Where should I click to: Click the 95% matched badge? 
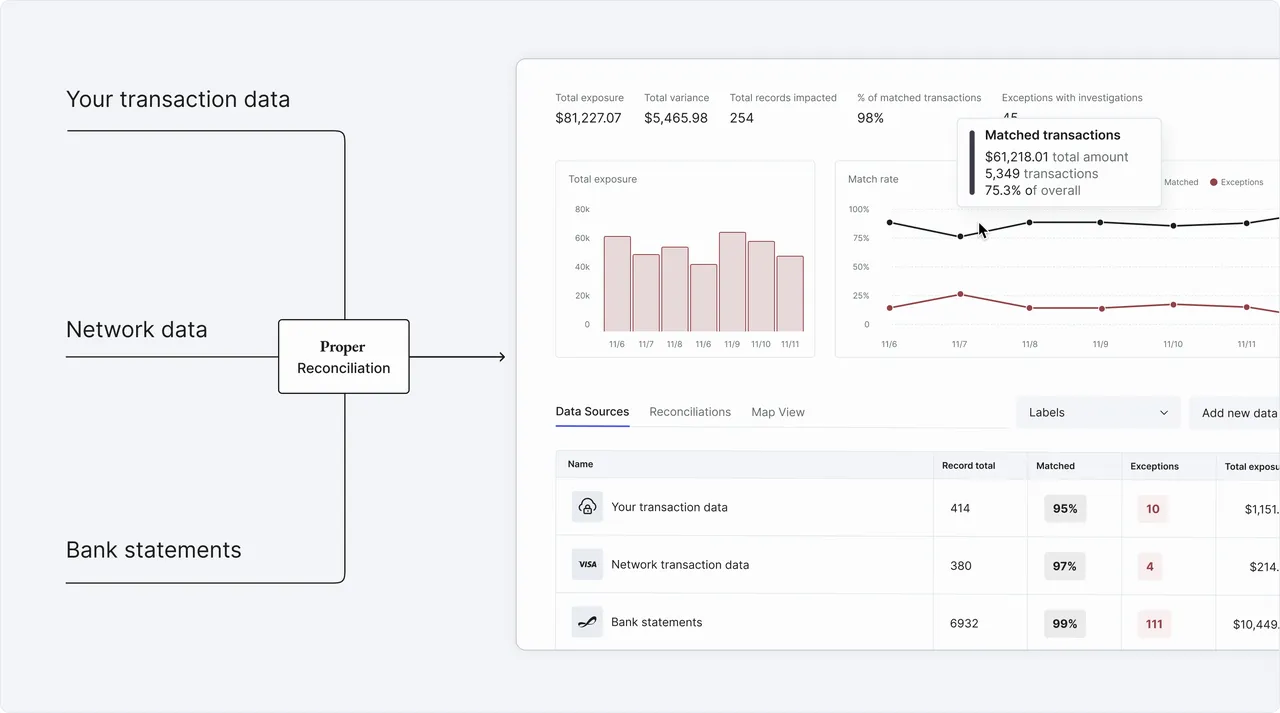click(x=1065, y=508)
